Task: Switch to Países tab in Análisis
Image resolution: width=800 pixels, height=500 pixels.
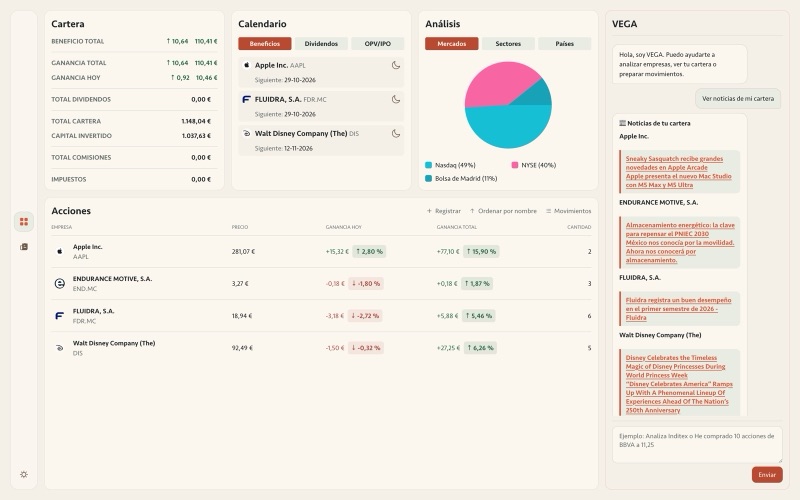Action: pyautogui.click(x=564, y=44)
